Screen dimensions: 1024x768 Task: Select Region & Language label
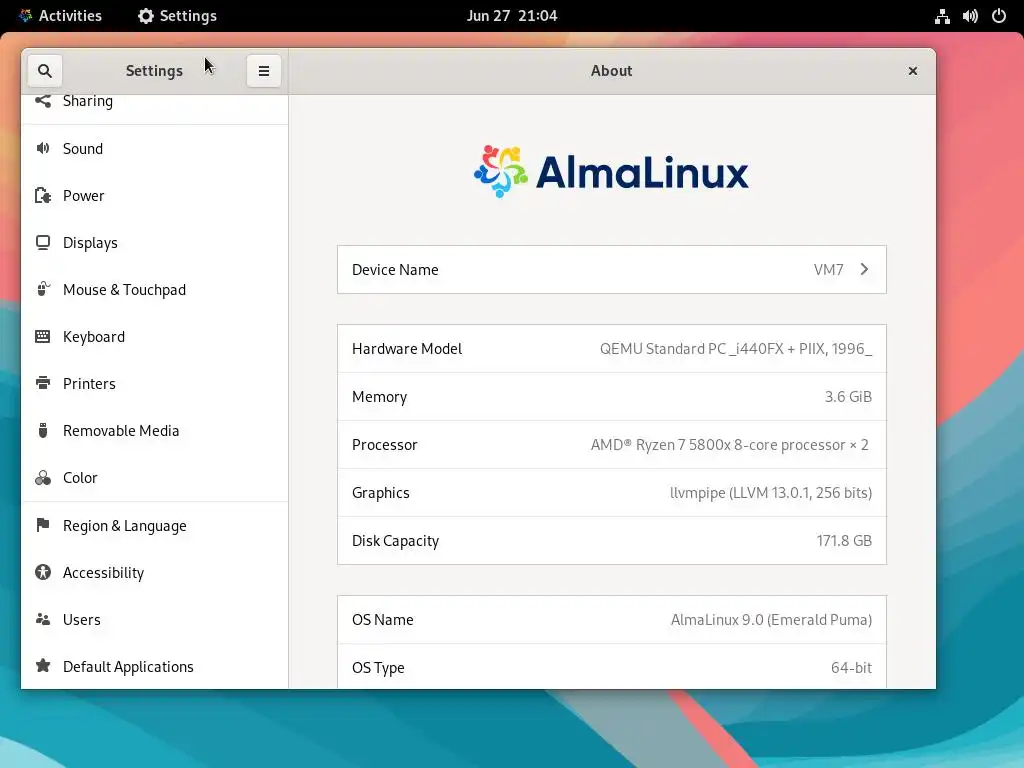point(125,526)
